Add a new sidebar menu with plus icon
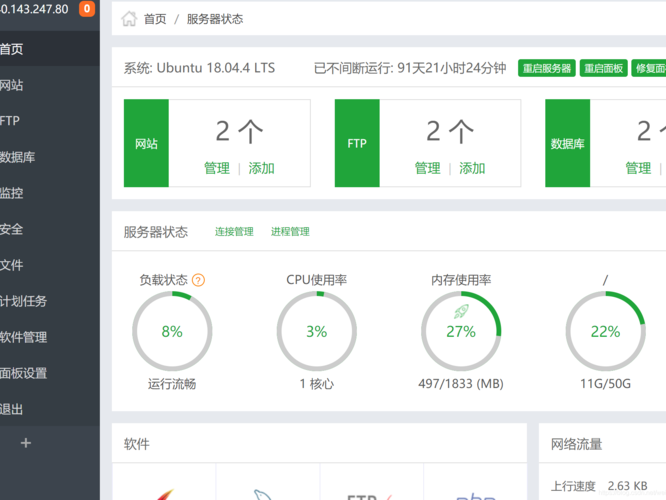The image size is (666, 500). (26, 443)
